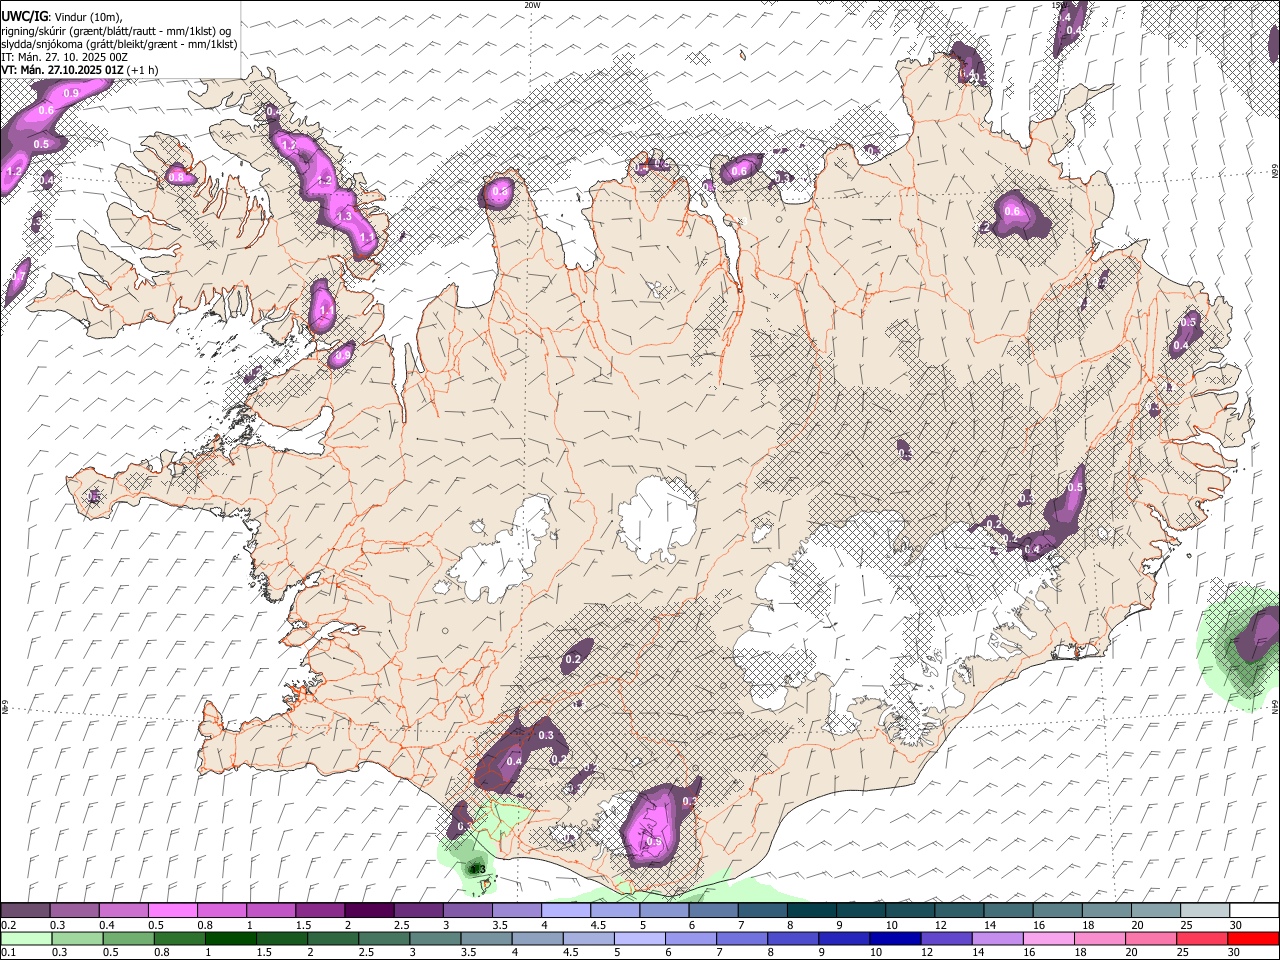Click the '1.5' label under the rain scale
Image resolution: width=1280 pixels, height=960 pixels.
(x=264, y=952)
